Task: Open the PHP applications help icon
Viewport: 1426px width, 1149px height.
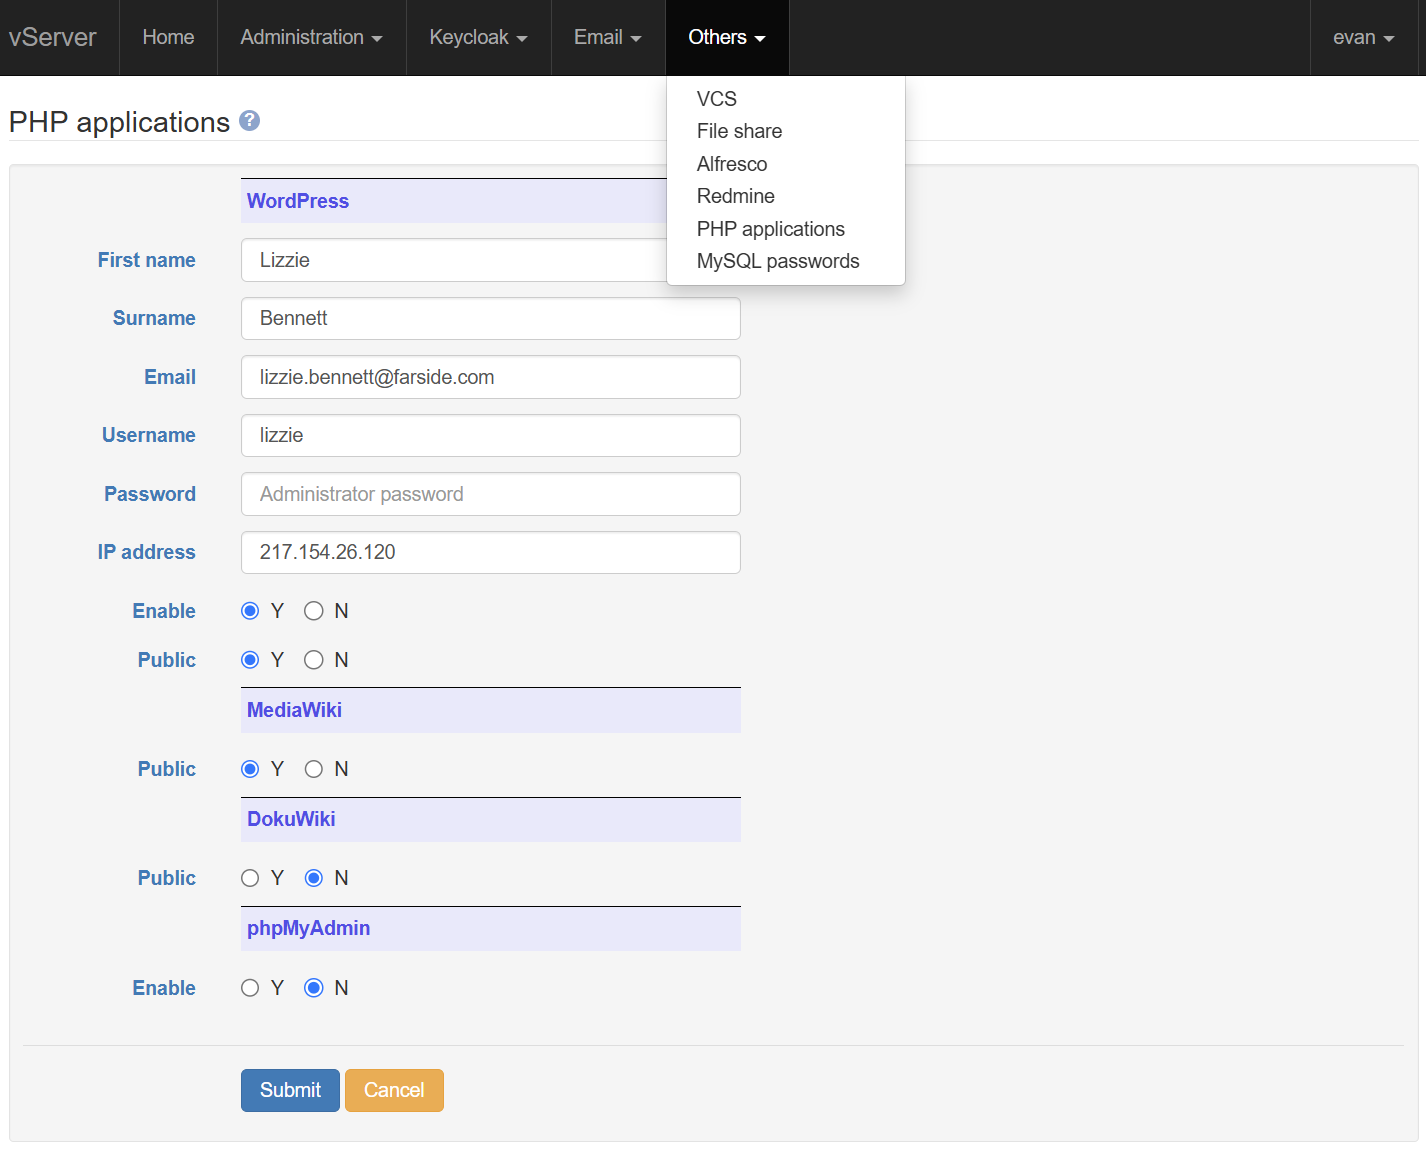Action: point(250,121)
